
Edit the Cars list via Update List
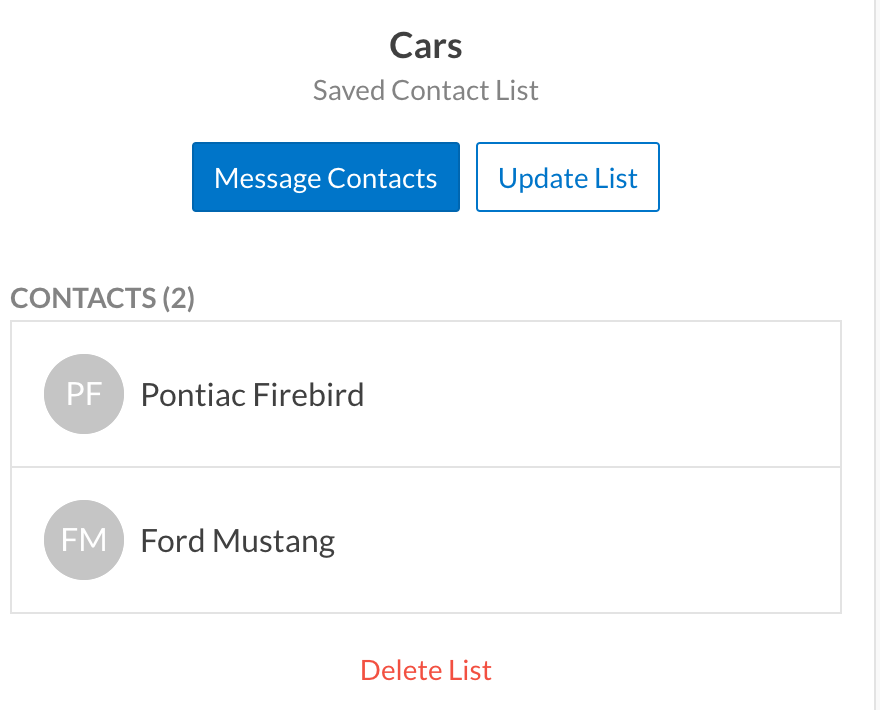pyautogui.click(x=567, y=178)
